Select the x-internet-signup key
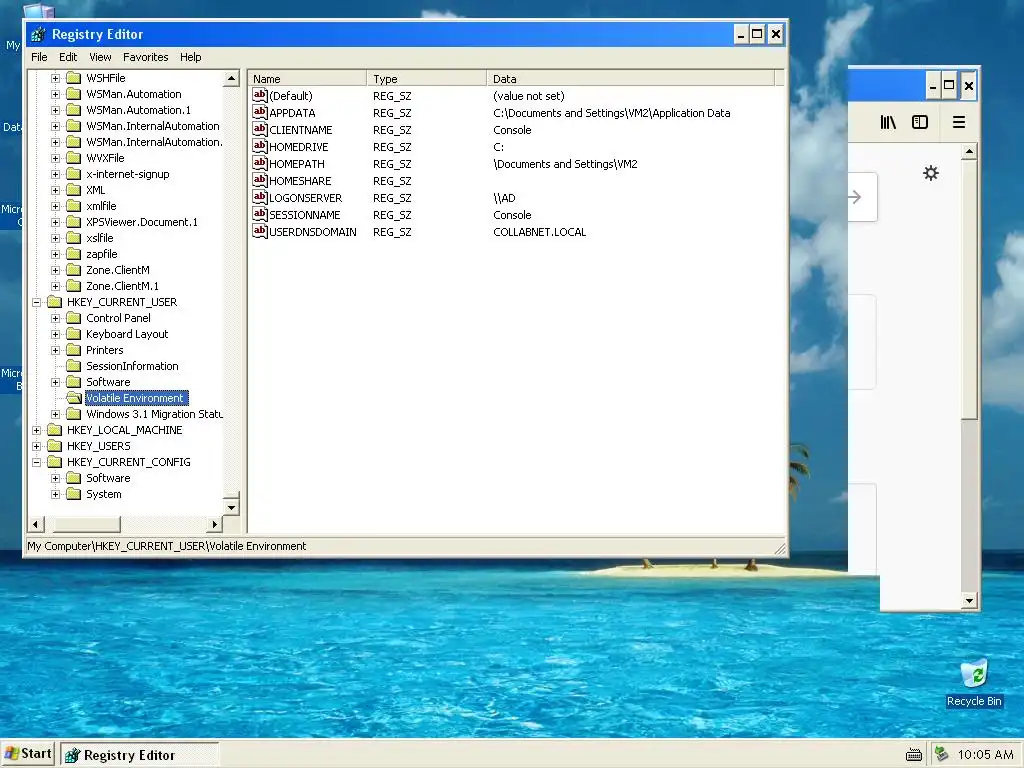 [x=127, y=174]
